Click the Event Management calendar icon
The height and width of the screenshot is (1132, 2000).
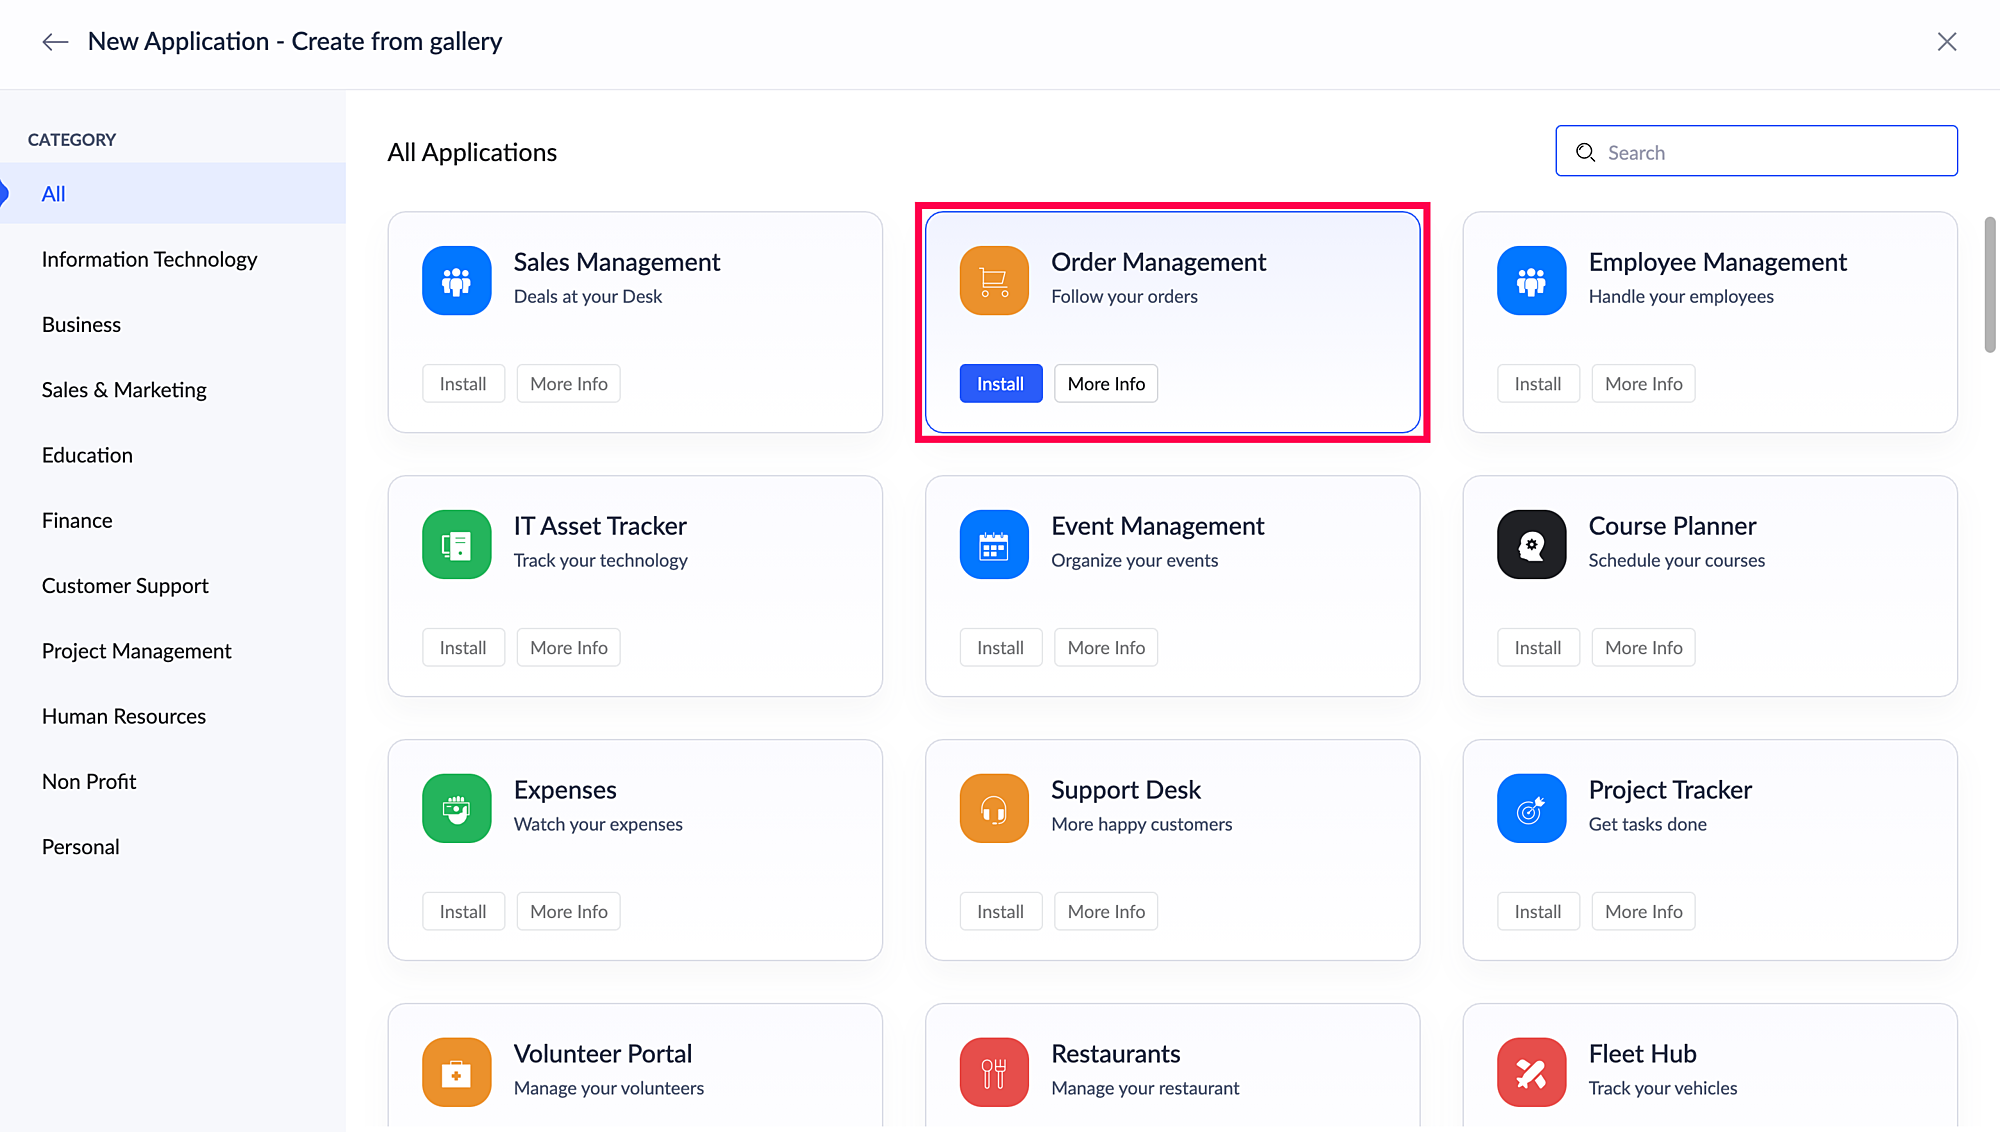pyautogui.click(x=994, y=545)
